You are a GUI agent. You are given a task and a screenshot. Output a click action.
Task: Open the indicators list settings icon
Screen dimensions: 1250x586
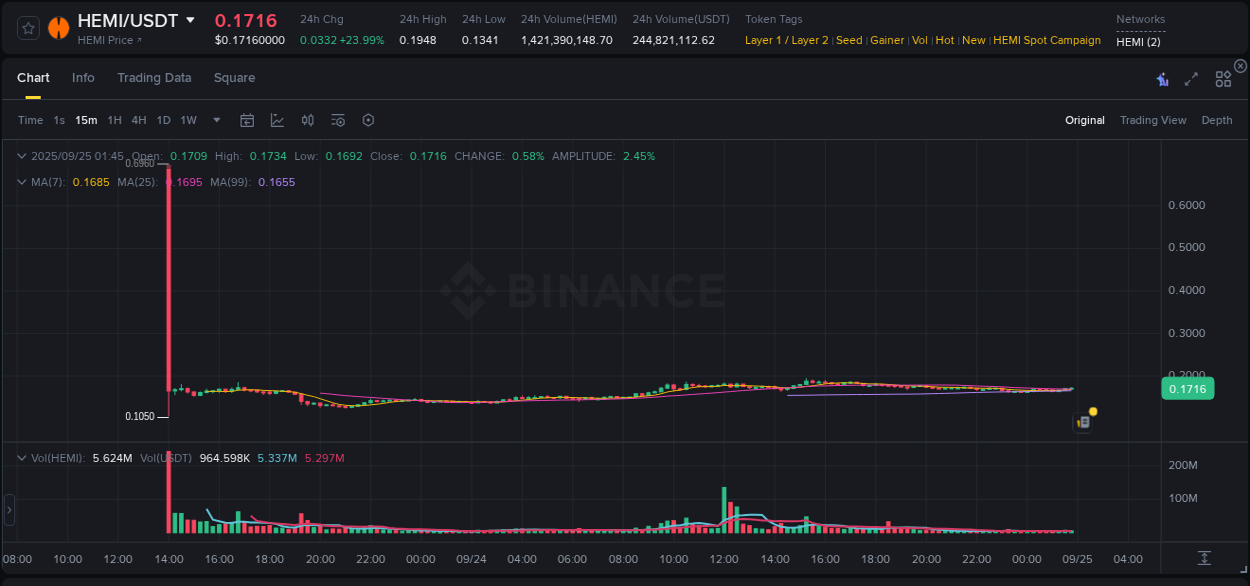tap(337, 120)
